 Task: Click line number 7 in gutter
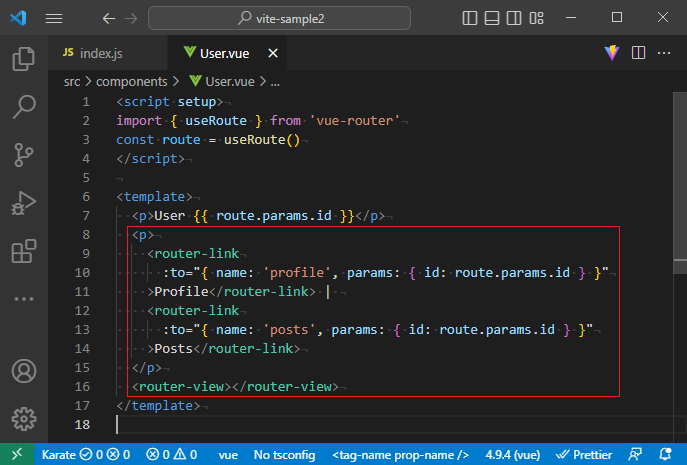pos(86,216)
